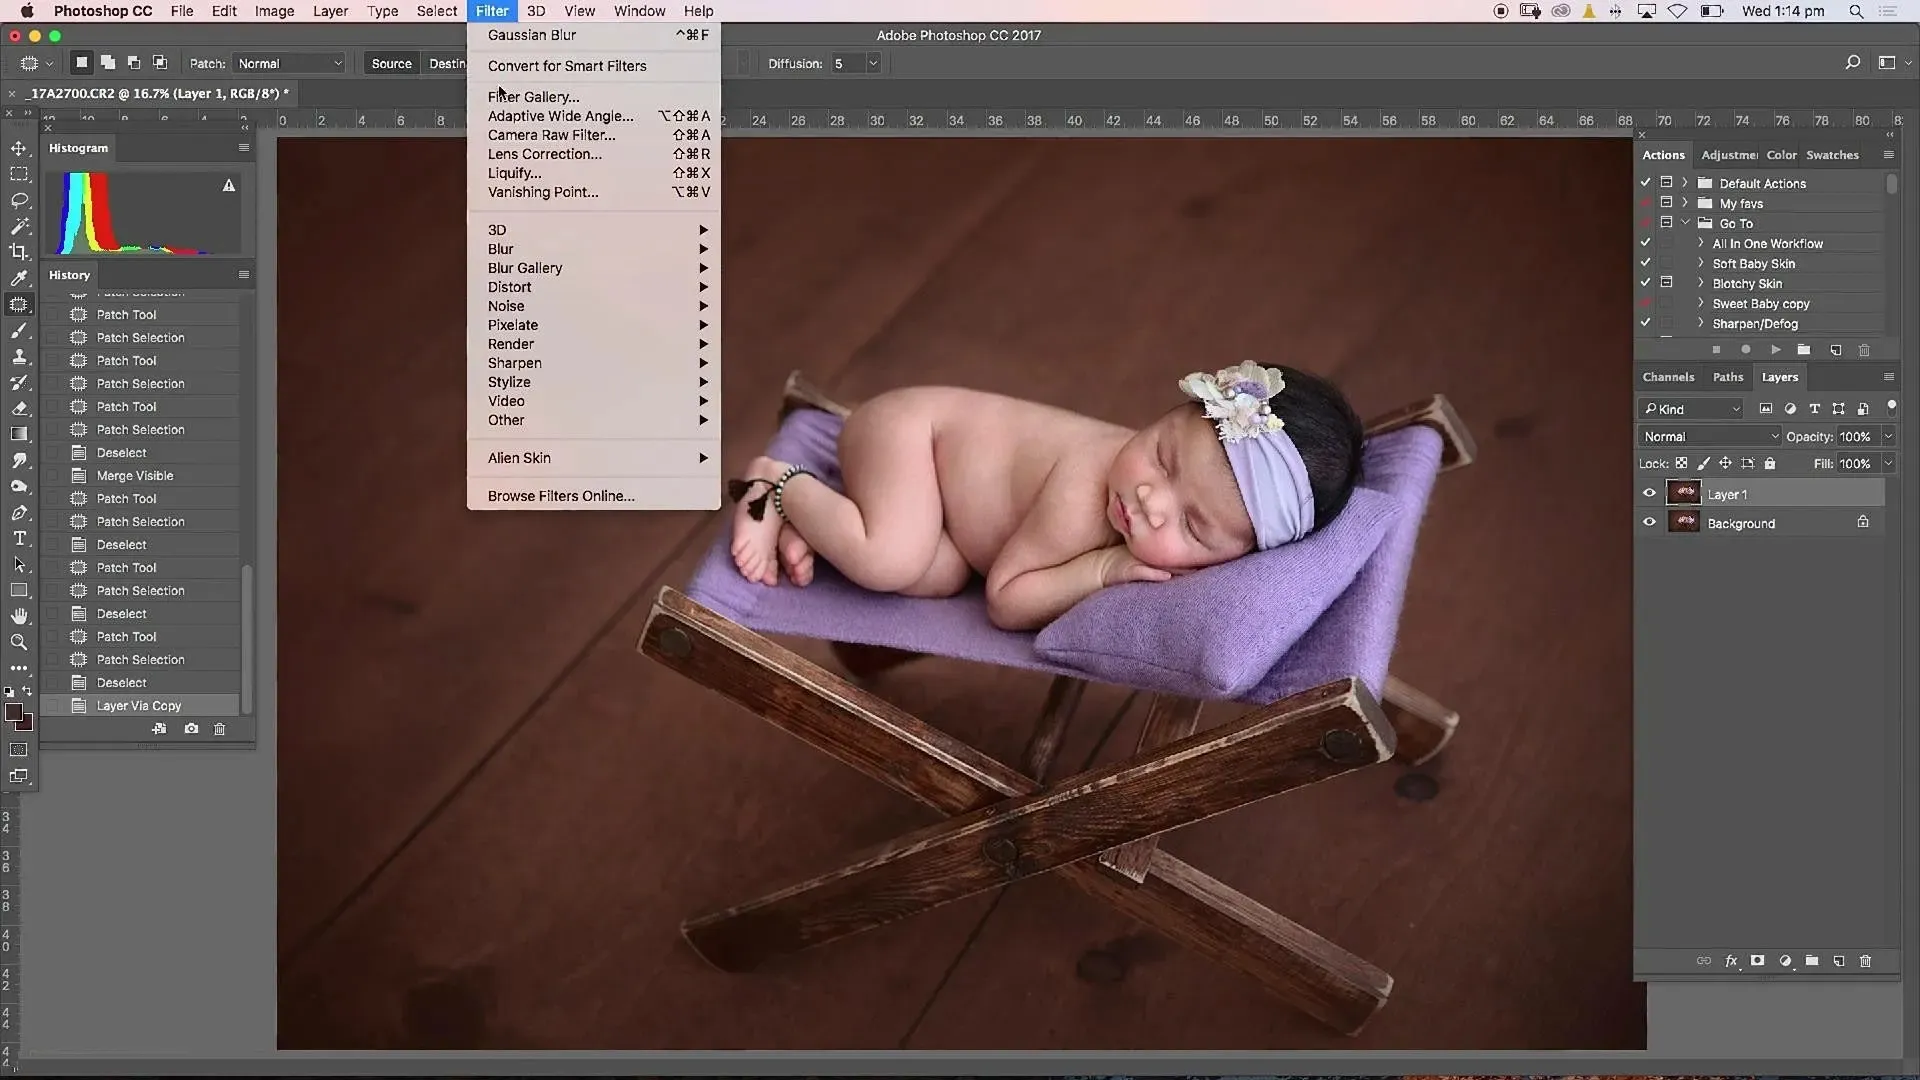
Task: Select the Eyedropper tool
Action: 19,278
